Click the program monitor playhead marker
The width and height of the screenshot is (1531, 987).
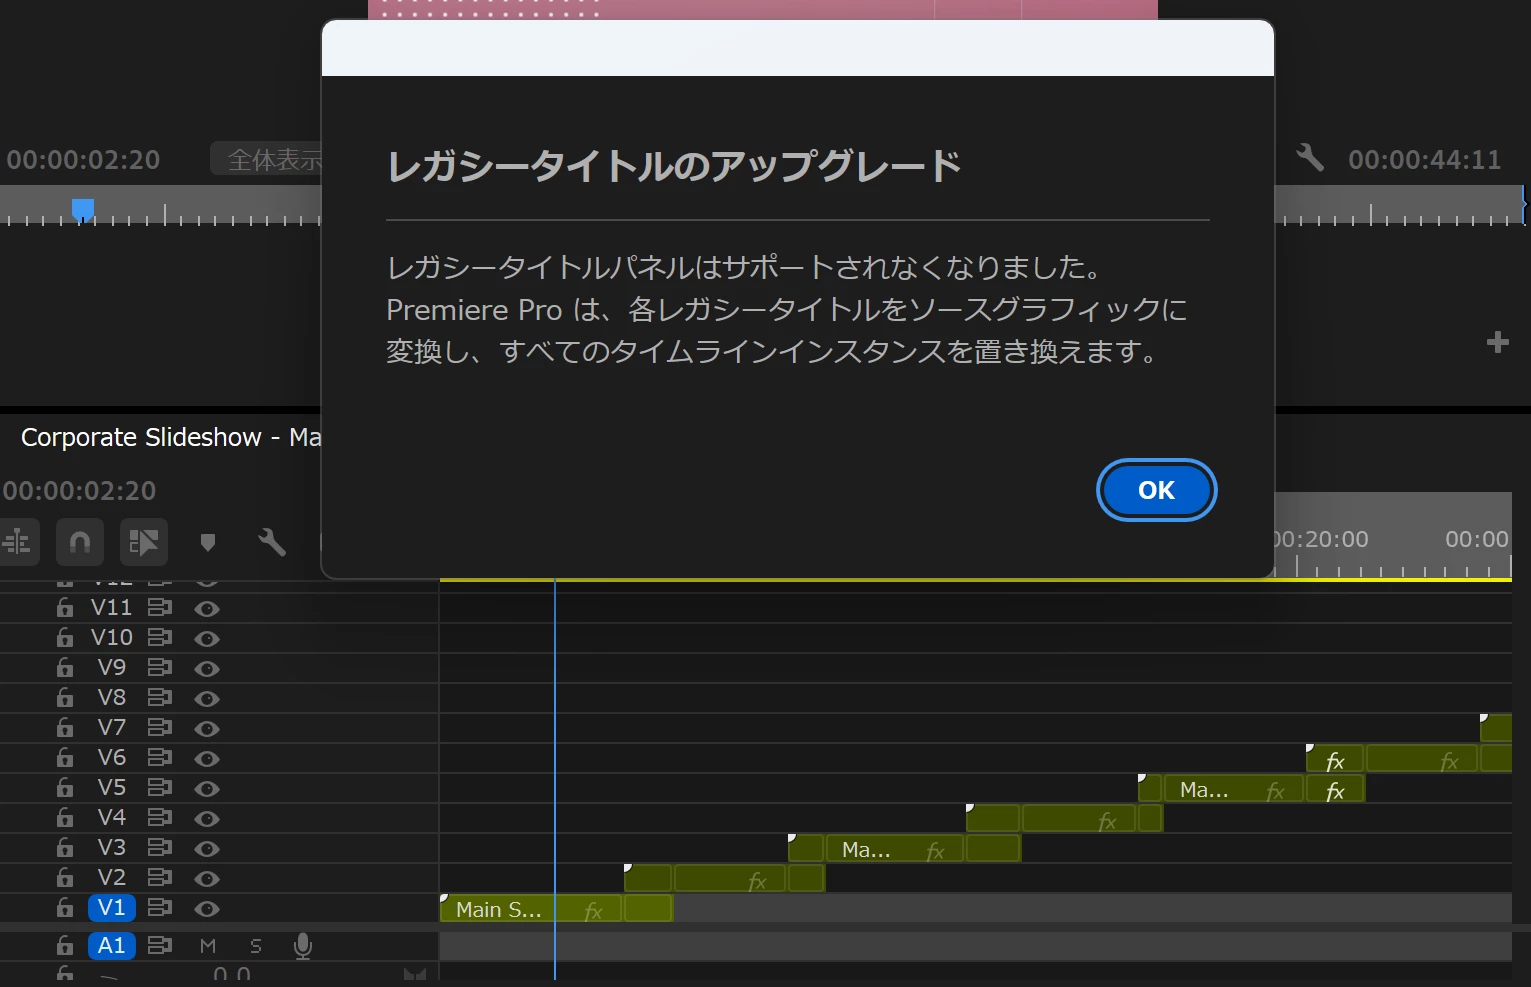click(83, 209)
